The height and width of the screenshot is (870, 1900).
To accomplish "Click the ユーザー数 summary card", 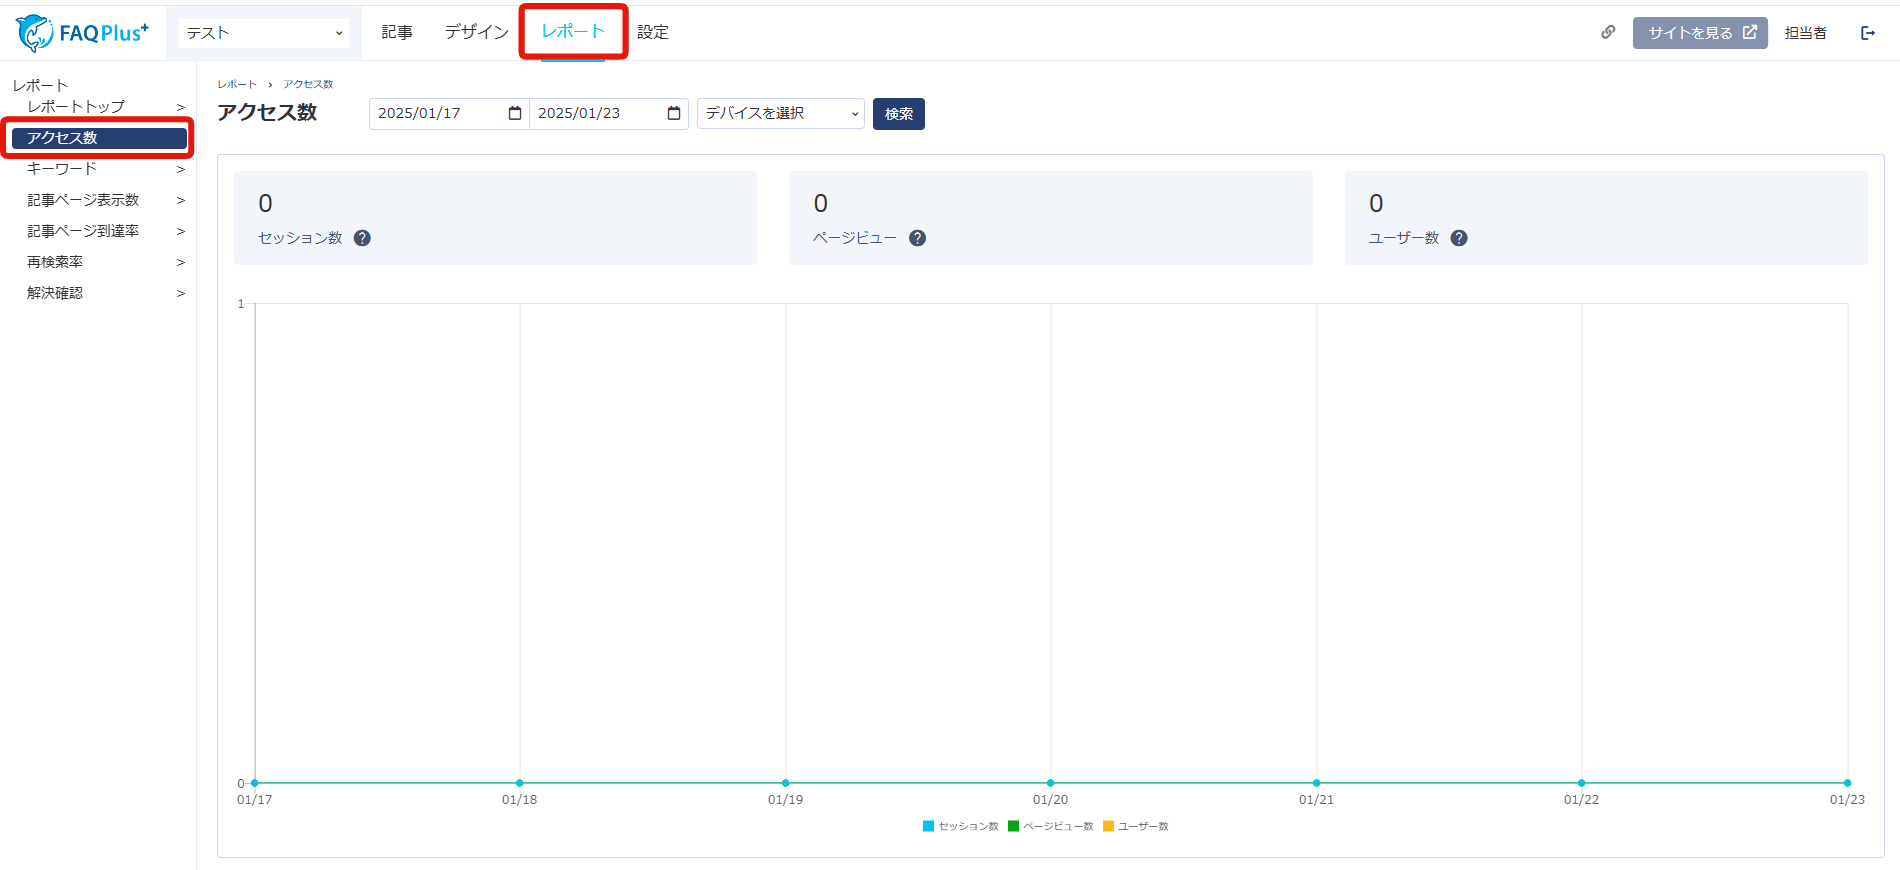I will tap(1606, 218).
